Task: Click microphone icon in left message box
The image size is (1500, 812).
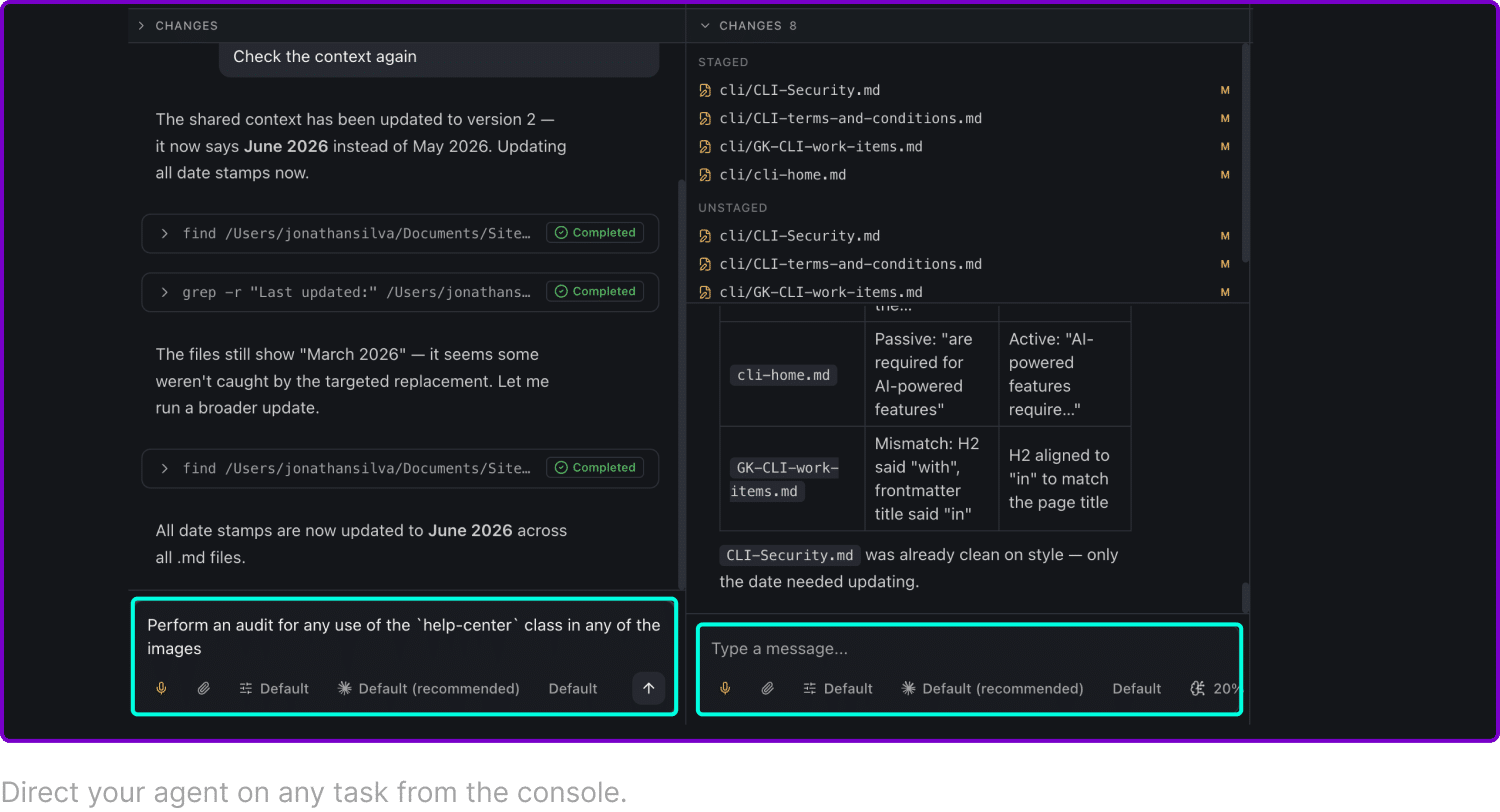Action: click(x=161, y=688)
